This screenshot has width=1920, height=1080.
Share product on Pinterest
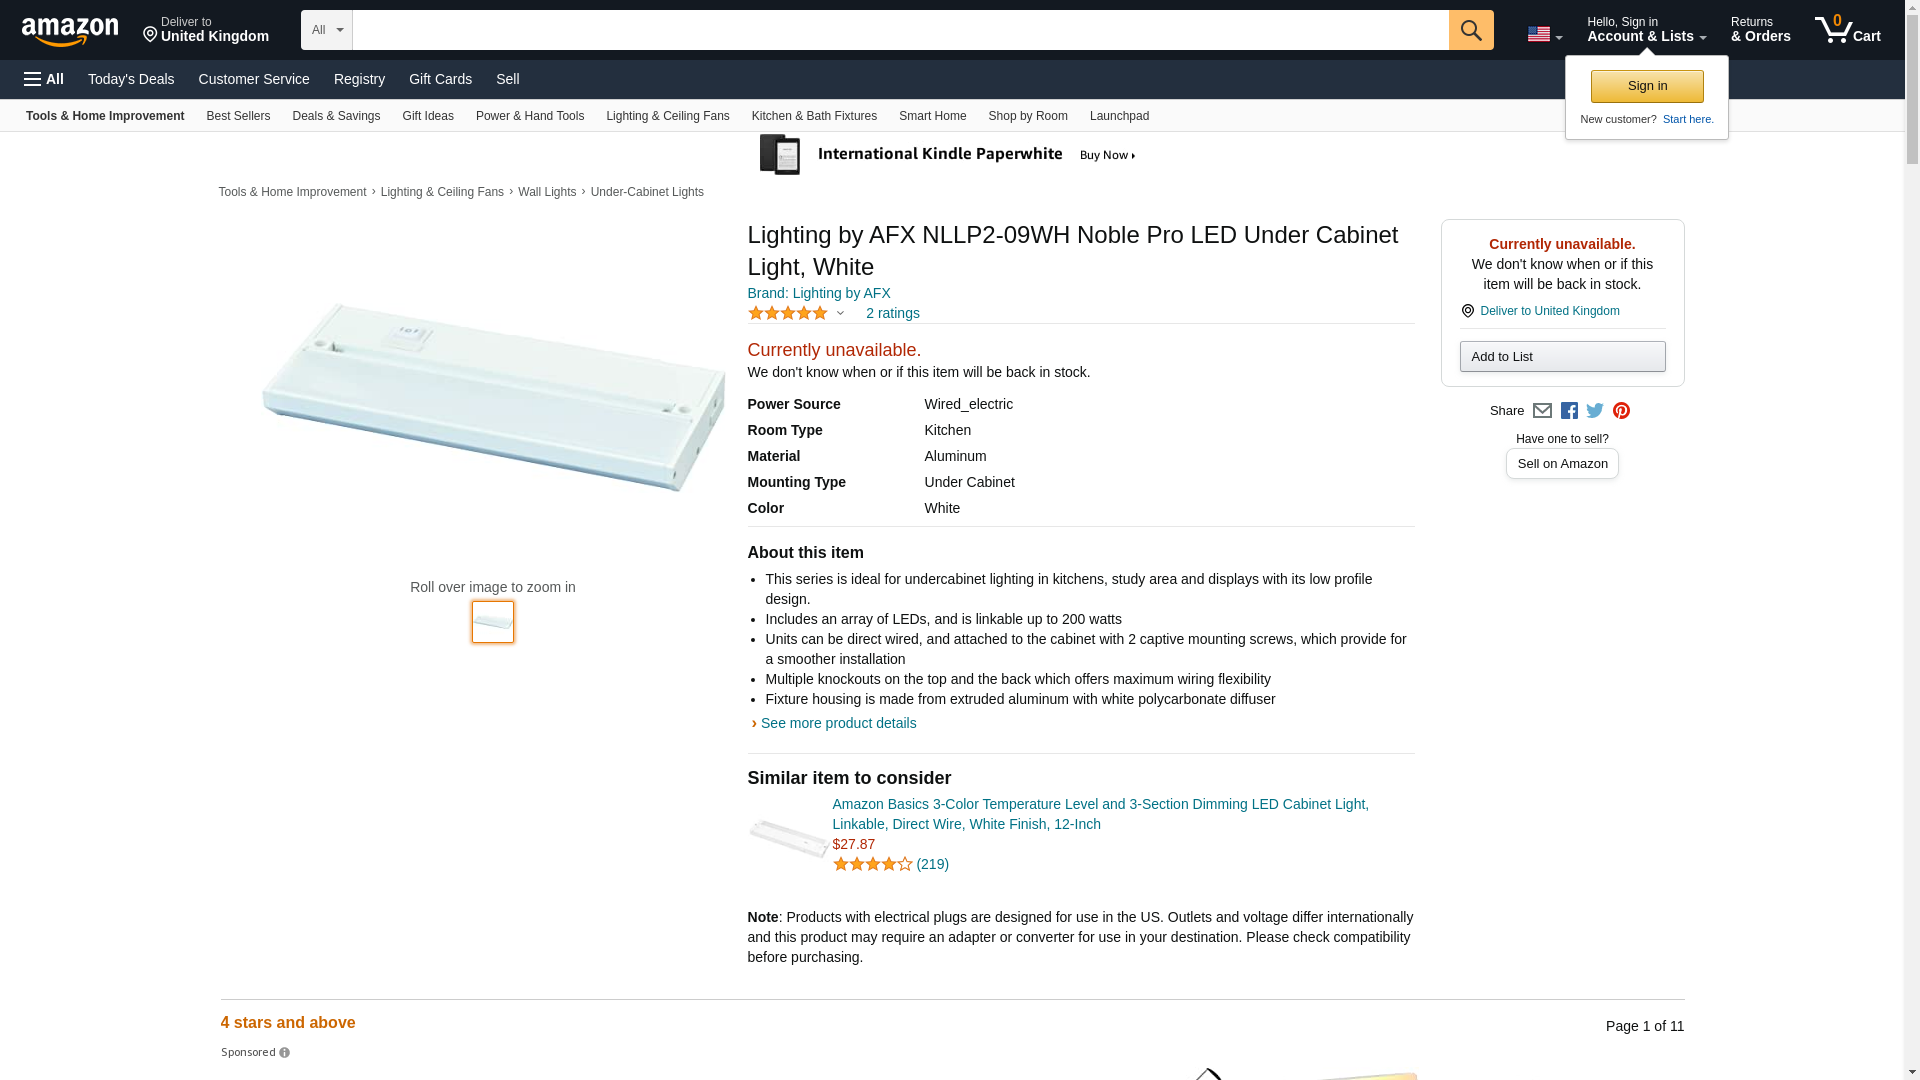coord(1621,411)
